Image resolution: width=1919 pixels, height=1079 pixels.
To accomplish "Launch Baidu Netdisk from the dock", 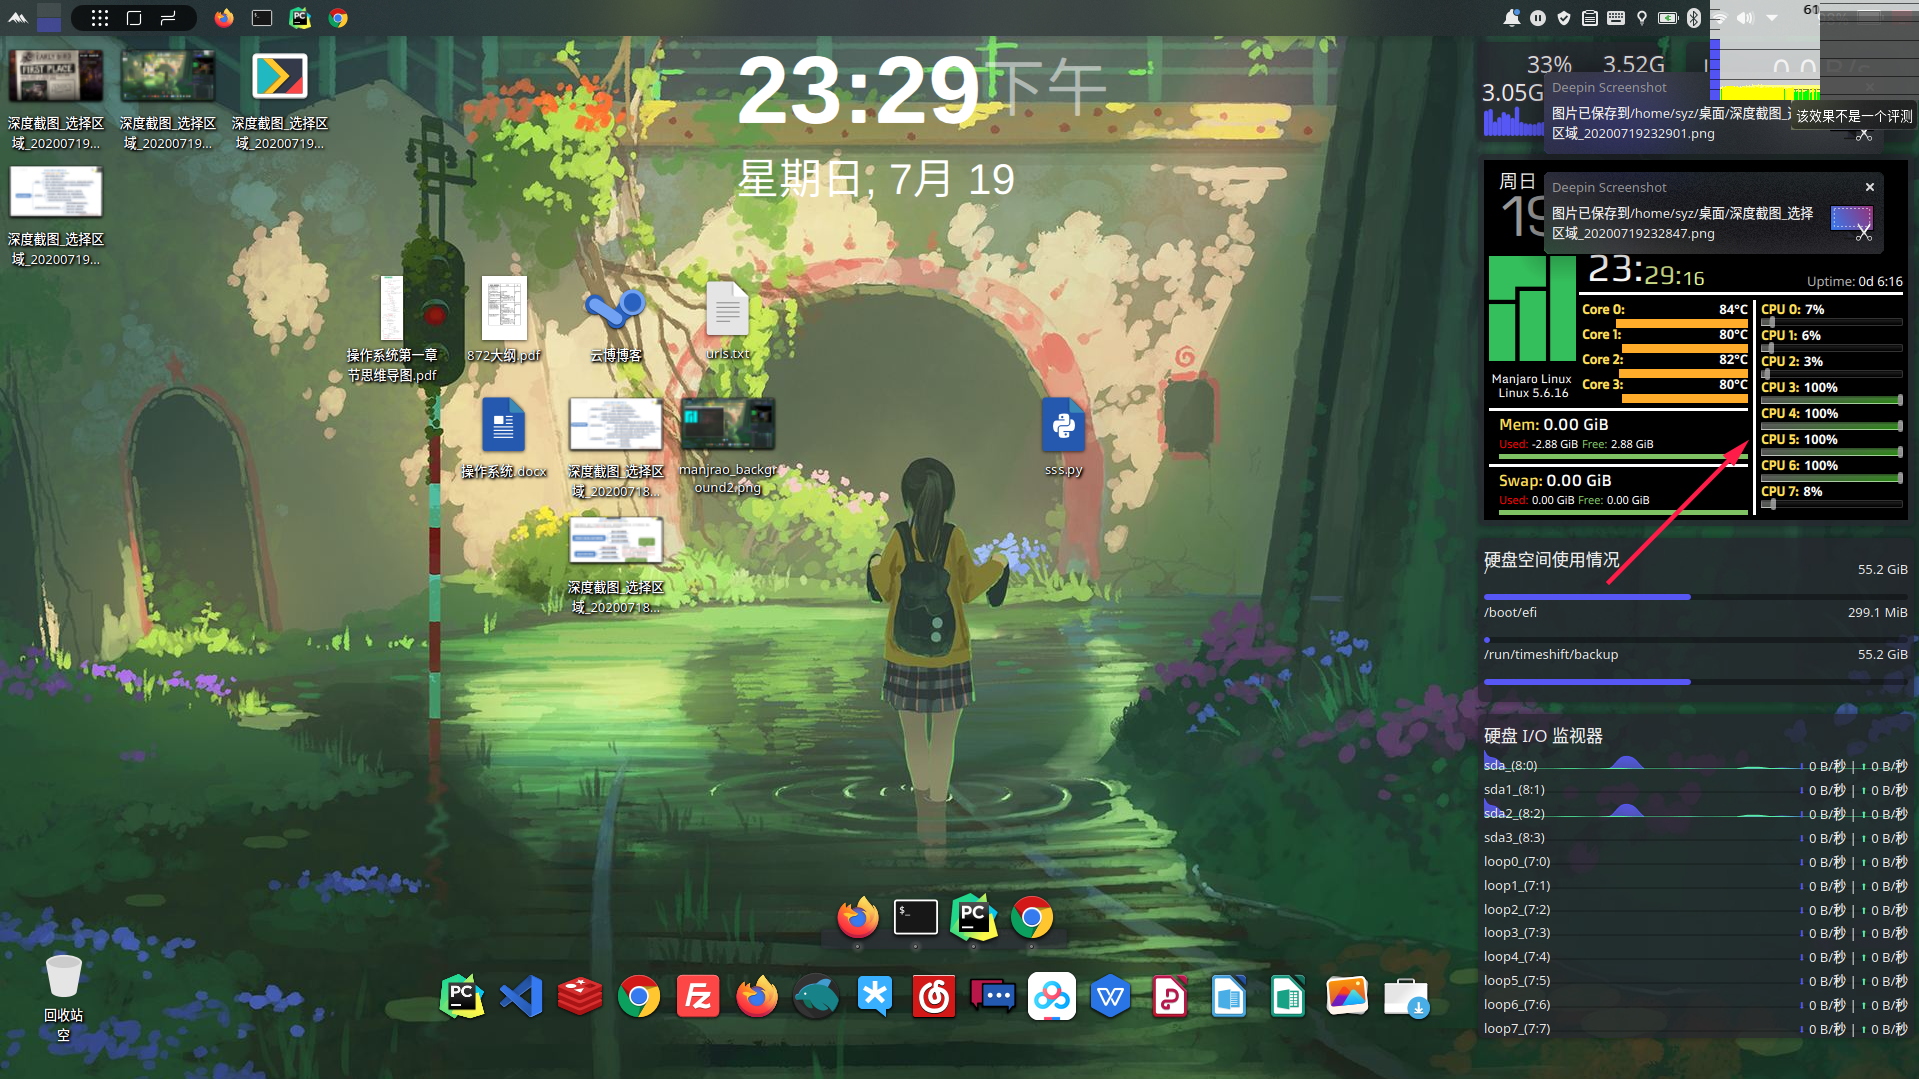I will pos(1052,996).
